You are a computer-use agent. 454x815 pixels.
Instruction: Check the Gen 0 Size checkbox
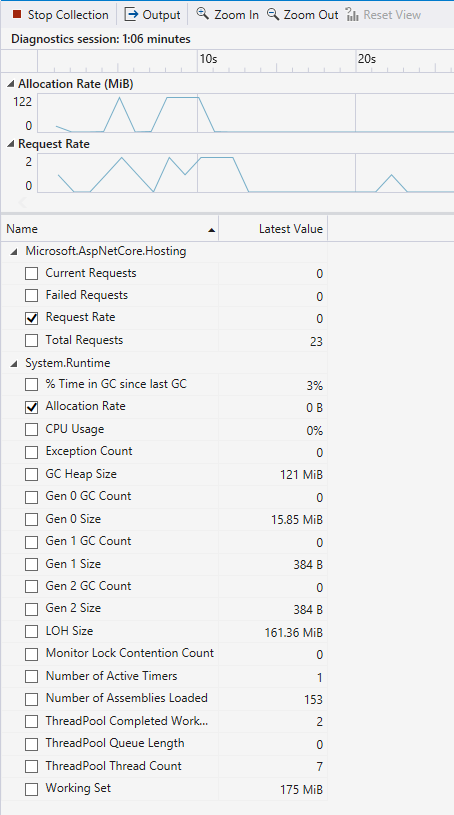[x=32, y=519]
